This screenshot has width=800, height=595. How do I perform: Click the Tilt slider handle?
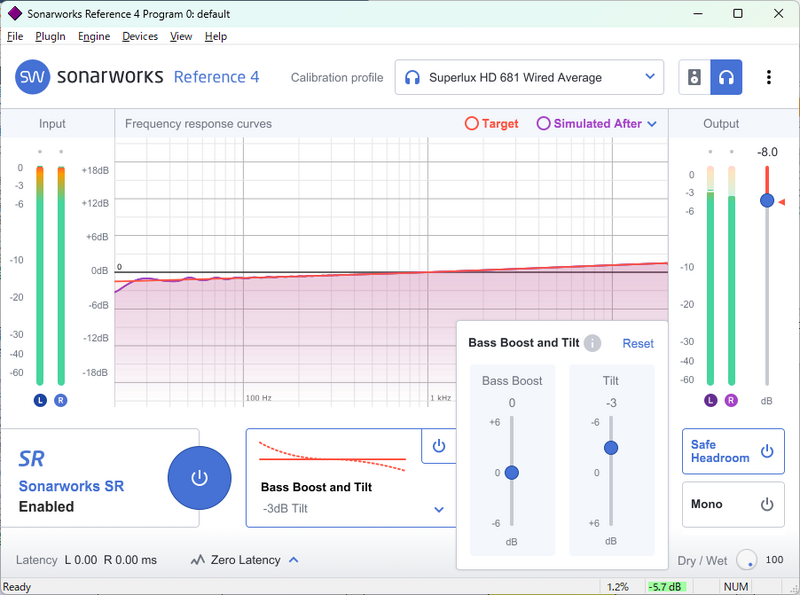(611, 448)
